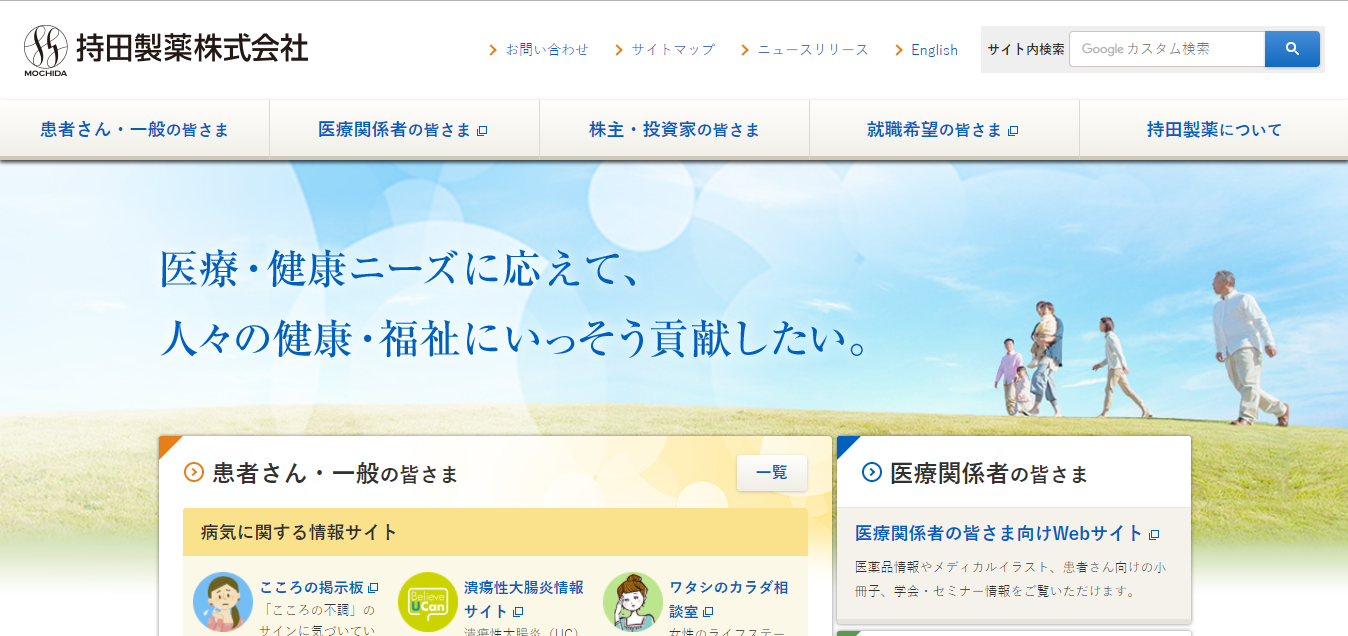Click circled arrow icon beside 医療関係者の皆さま heading
The height and width of the screenshot is (636, 1348).
(872, 473)
